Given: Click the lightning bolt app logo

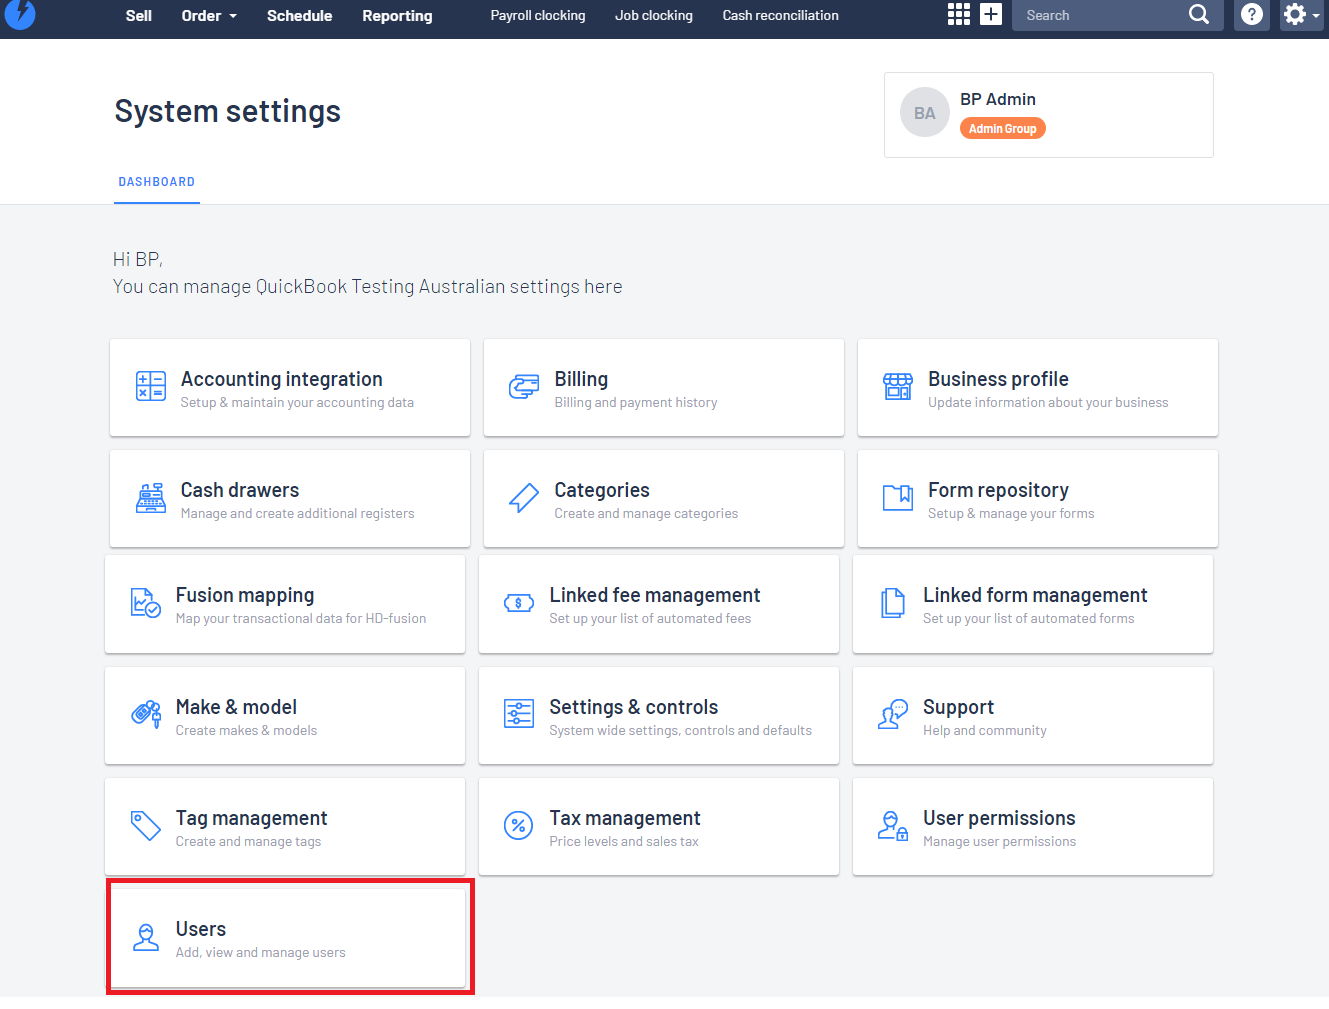Looking at the screenshot, I should 20,14.
